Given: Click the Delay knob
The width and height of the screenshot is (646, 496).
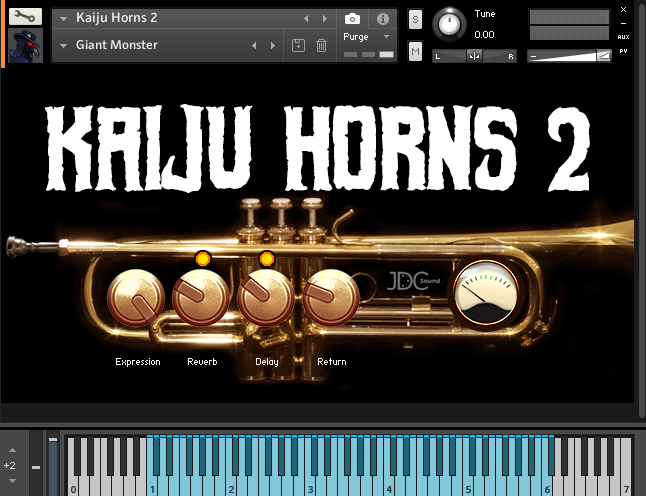Looking at the screenshot, I should click(x=266, y=297).
